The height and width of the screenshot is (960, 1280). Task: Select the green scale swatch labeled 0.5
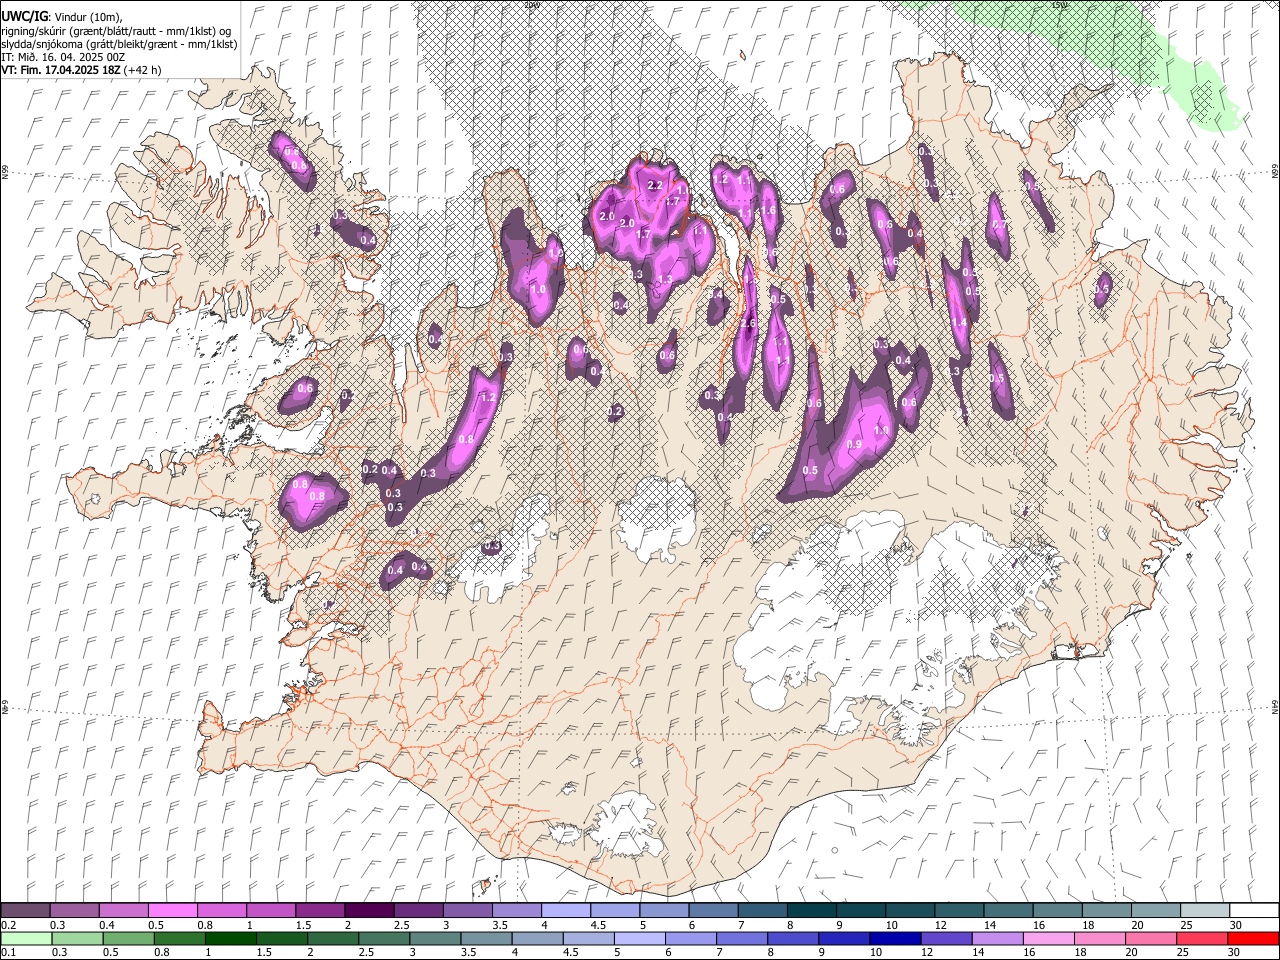[x=128, y=938]
